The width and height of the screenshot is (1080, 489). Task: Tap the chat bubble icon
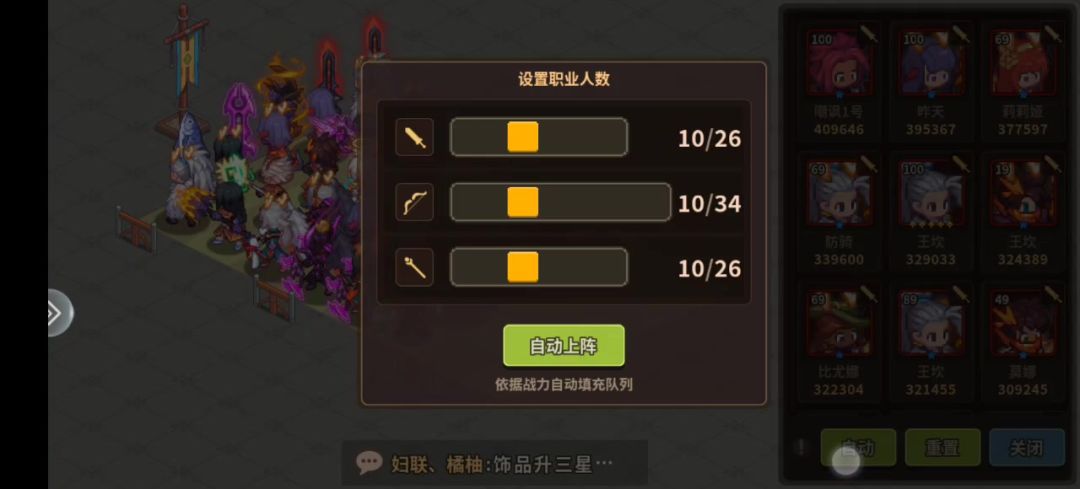coord(369,462)
